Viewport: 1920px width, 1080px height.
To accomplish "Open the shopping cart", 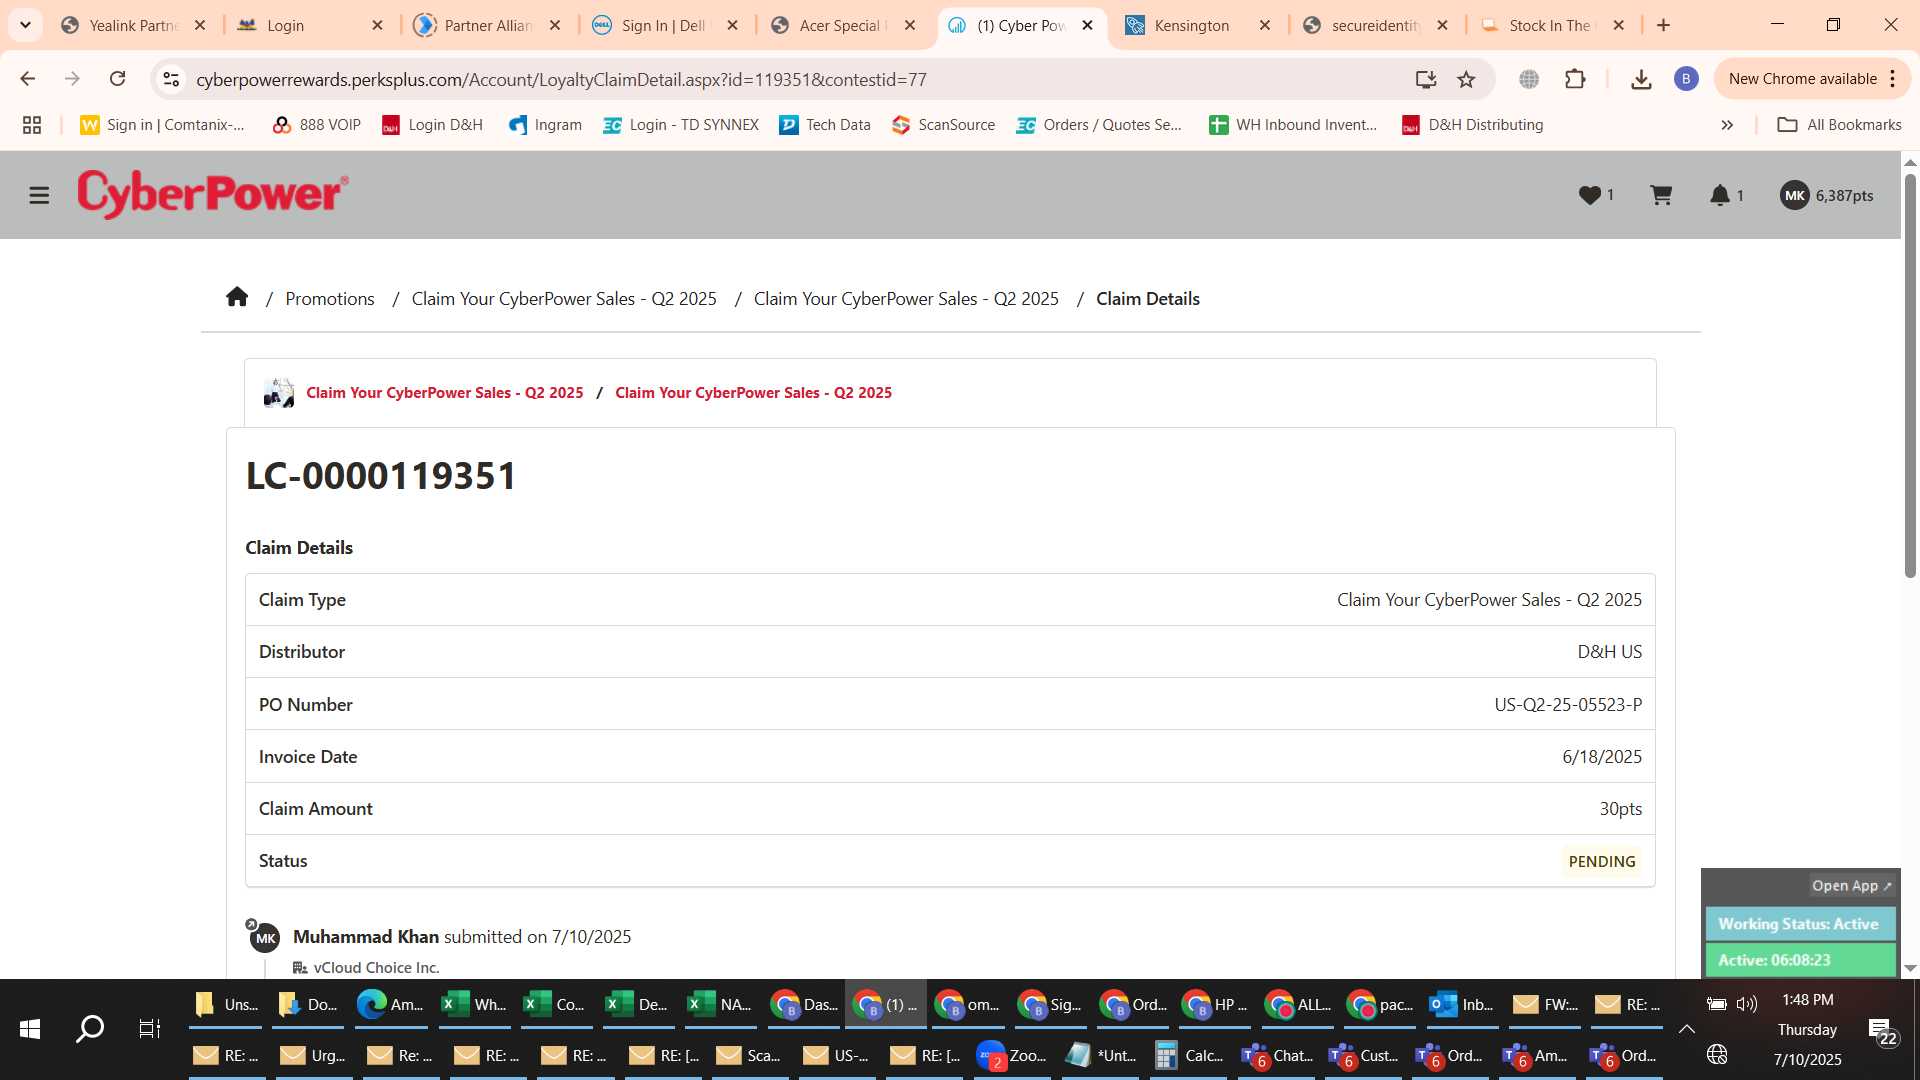I will (1661, 195).
